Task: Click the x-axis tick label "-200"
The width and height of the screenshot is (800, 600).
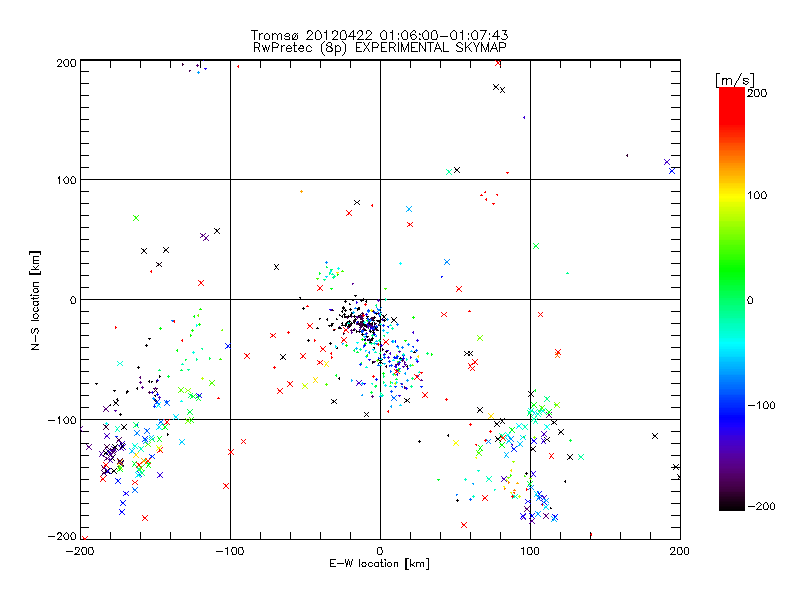Action: click(x=80, y=552)
